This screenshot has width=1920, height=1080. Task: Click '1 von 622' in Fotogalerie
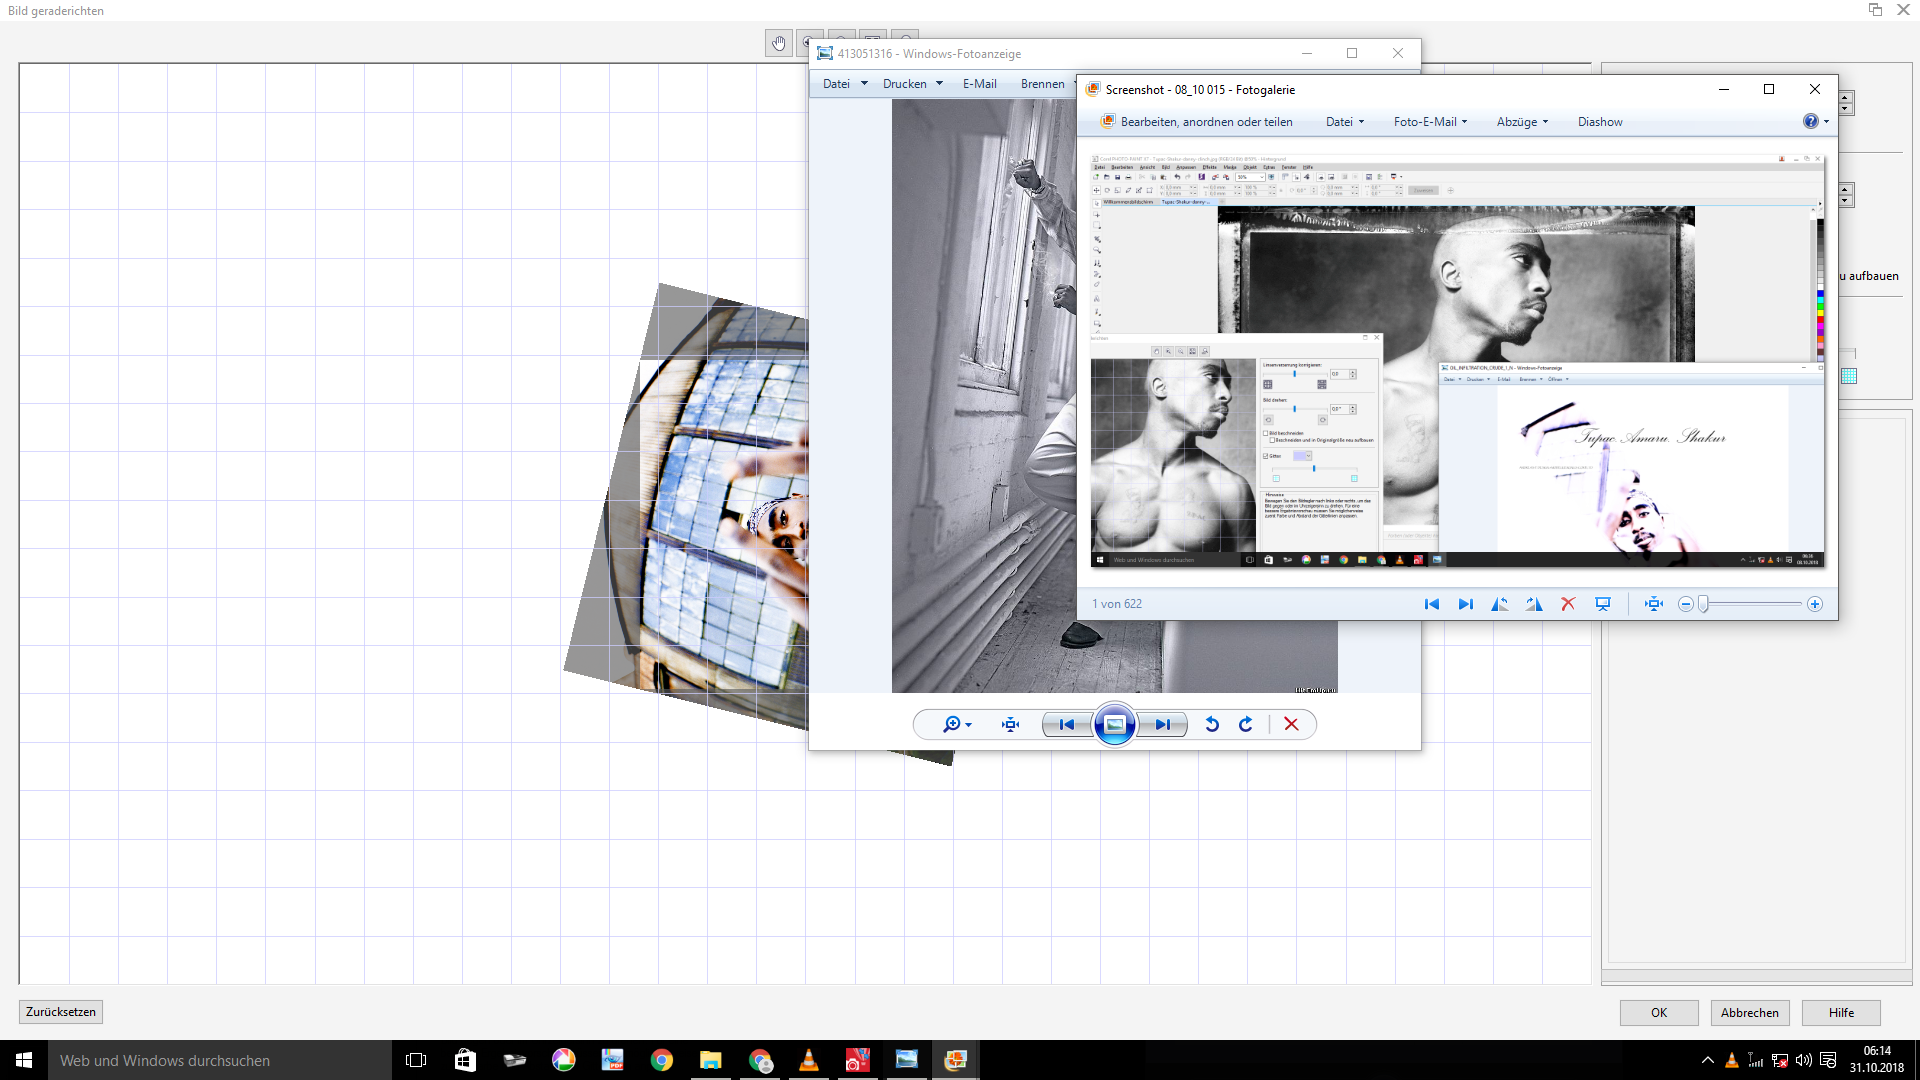(1117, 604)
